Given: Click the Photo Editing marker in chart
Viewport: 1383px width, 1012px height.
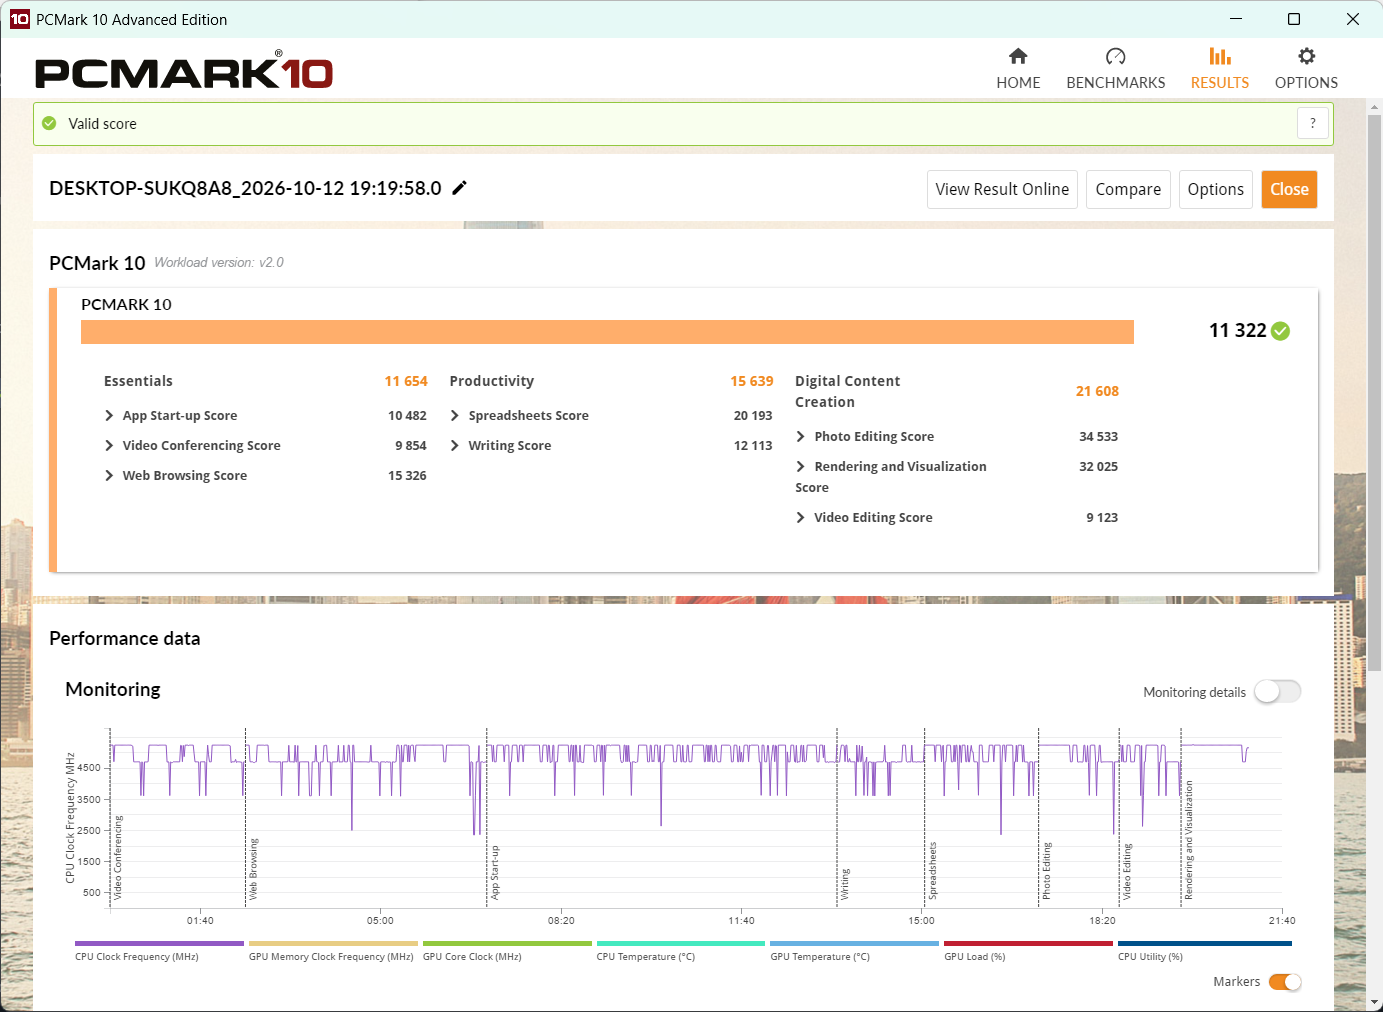Looking at the screenshot, I should (x=1047, y=871).
